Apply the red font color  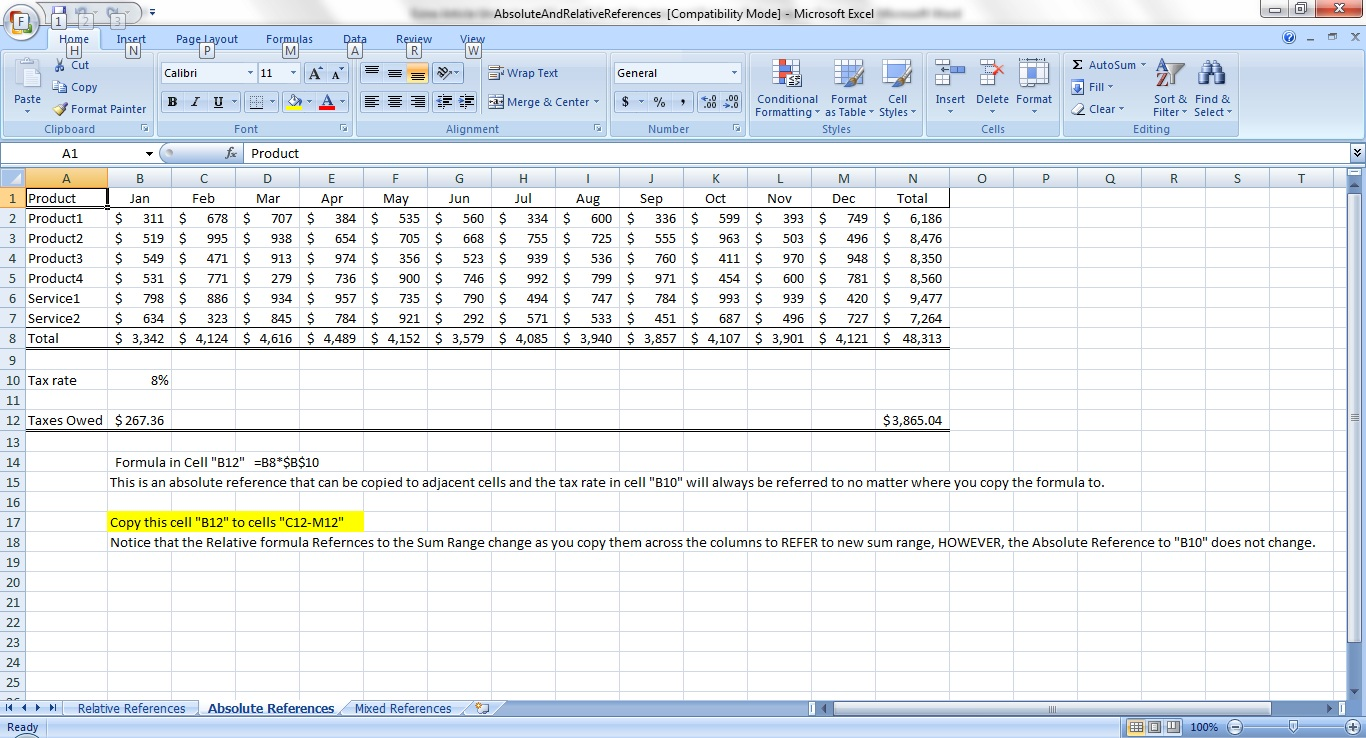[x=326, y=102]
